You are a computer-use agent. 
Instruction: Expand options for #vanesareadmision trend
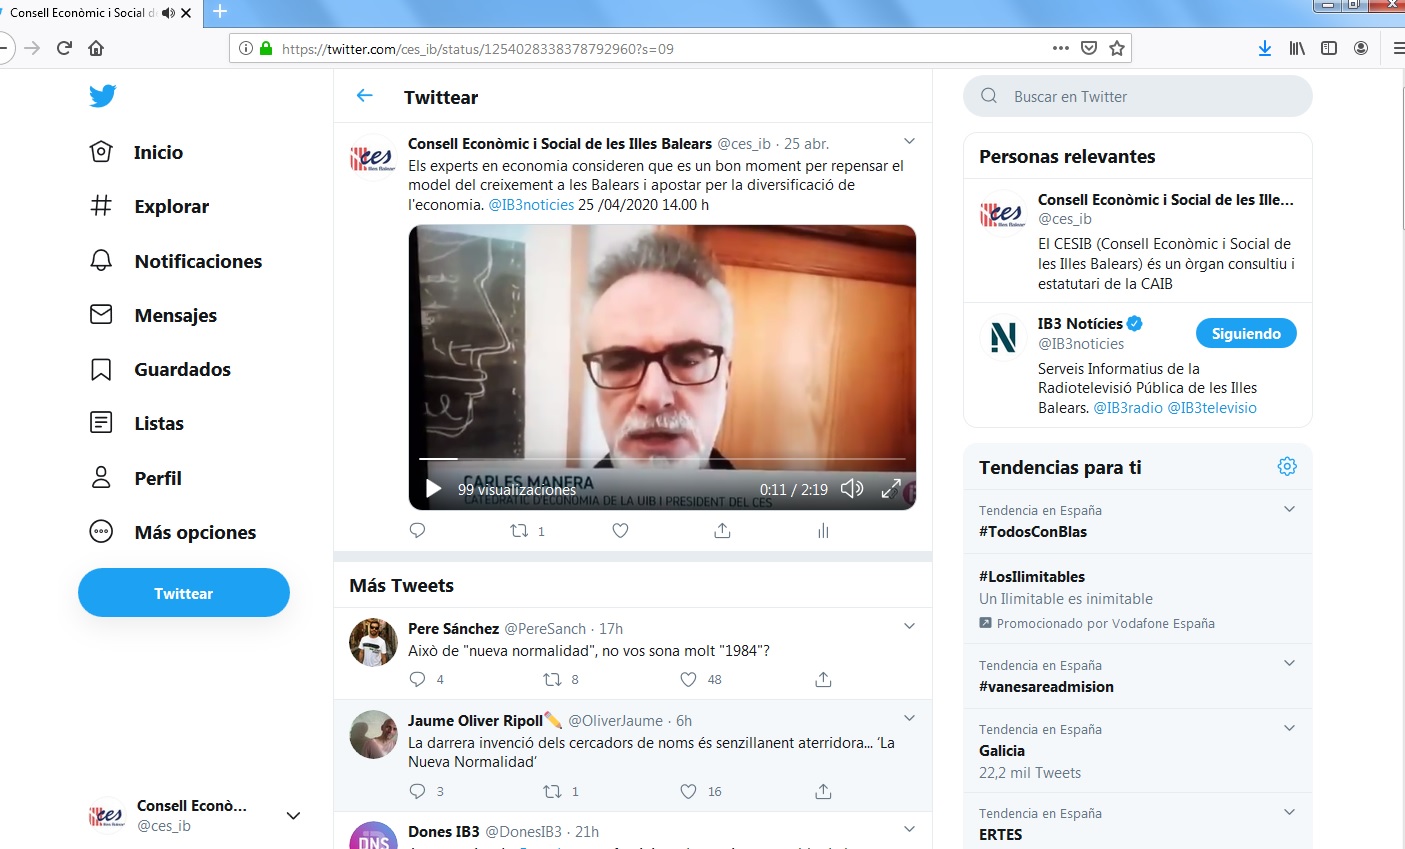pyautogui.click(x=1289, y=664)
